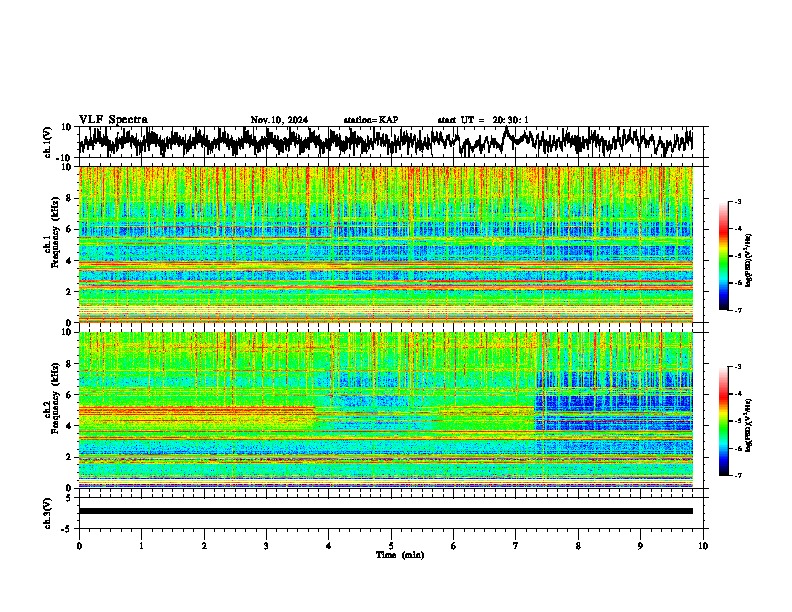792x612 pixels.
Task: Click the time axis tick label "9"
Action: [640, 546]
